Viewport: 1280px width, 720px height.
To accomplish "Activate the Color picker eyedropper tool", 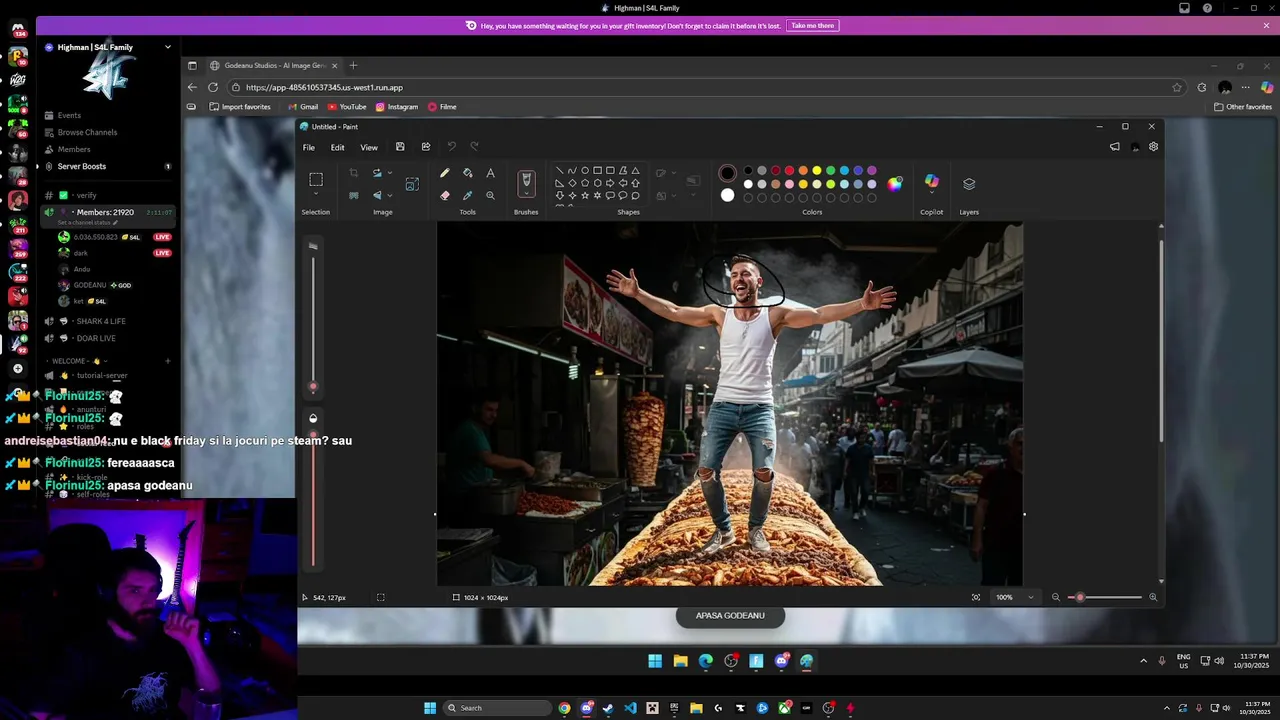I will pos(467,196).
